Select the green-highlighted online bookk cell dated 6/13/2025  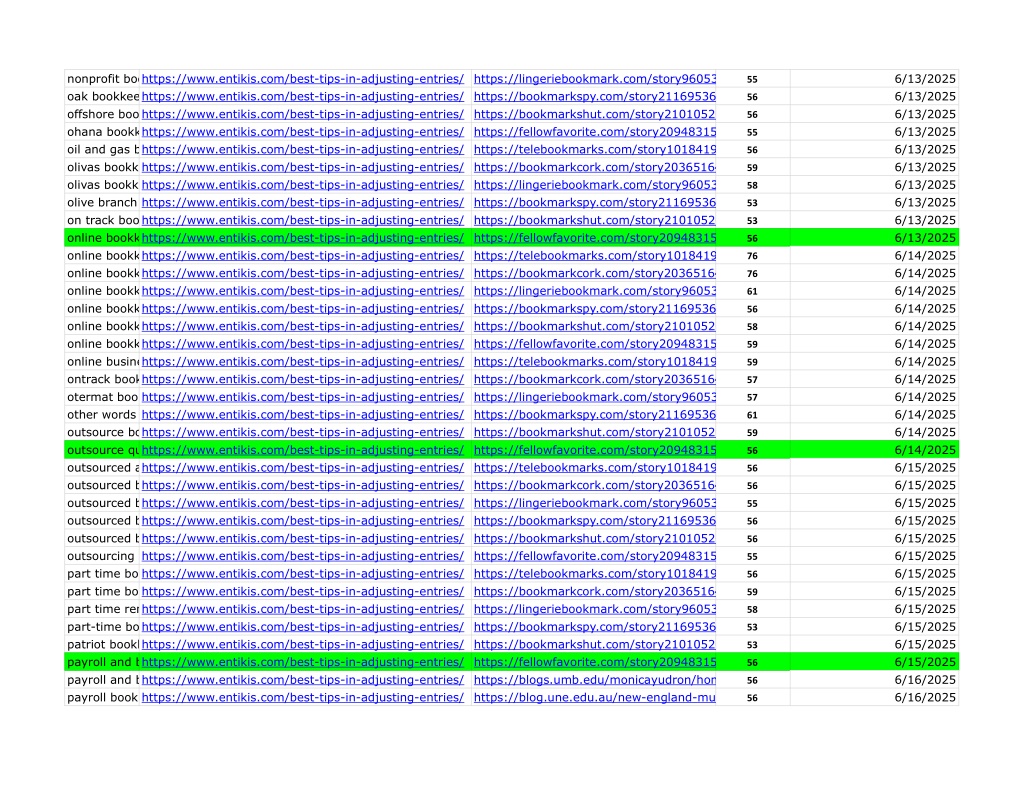tap(103, 238)
